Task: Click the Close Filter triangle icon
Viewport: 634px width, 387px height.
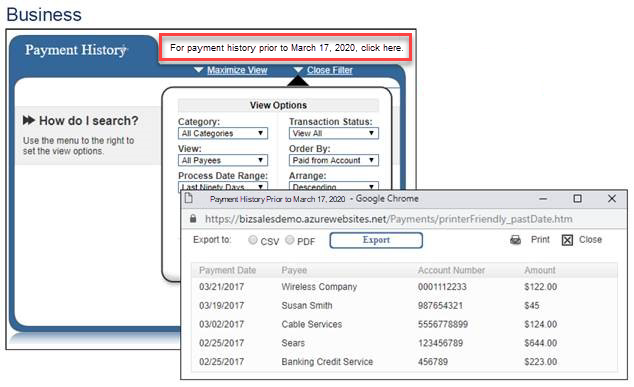Action: click(298, 70)
